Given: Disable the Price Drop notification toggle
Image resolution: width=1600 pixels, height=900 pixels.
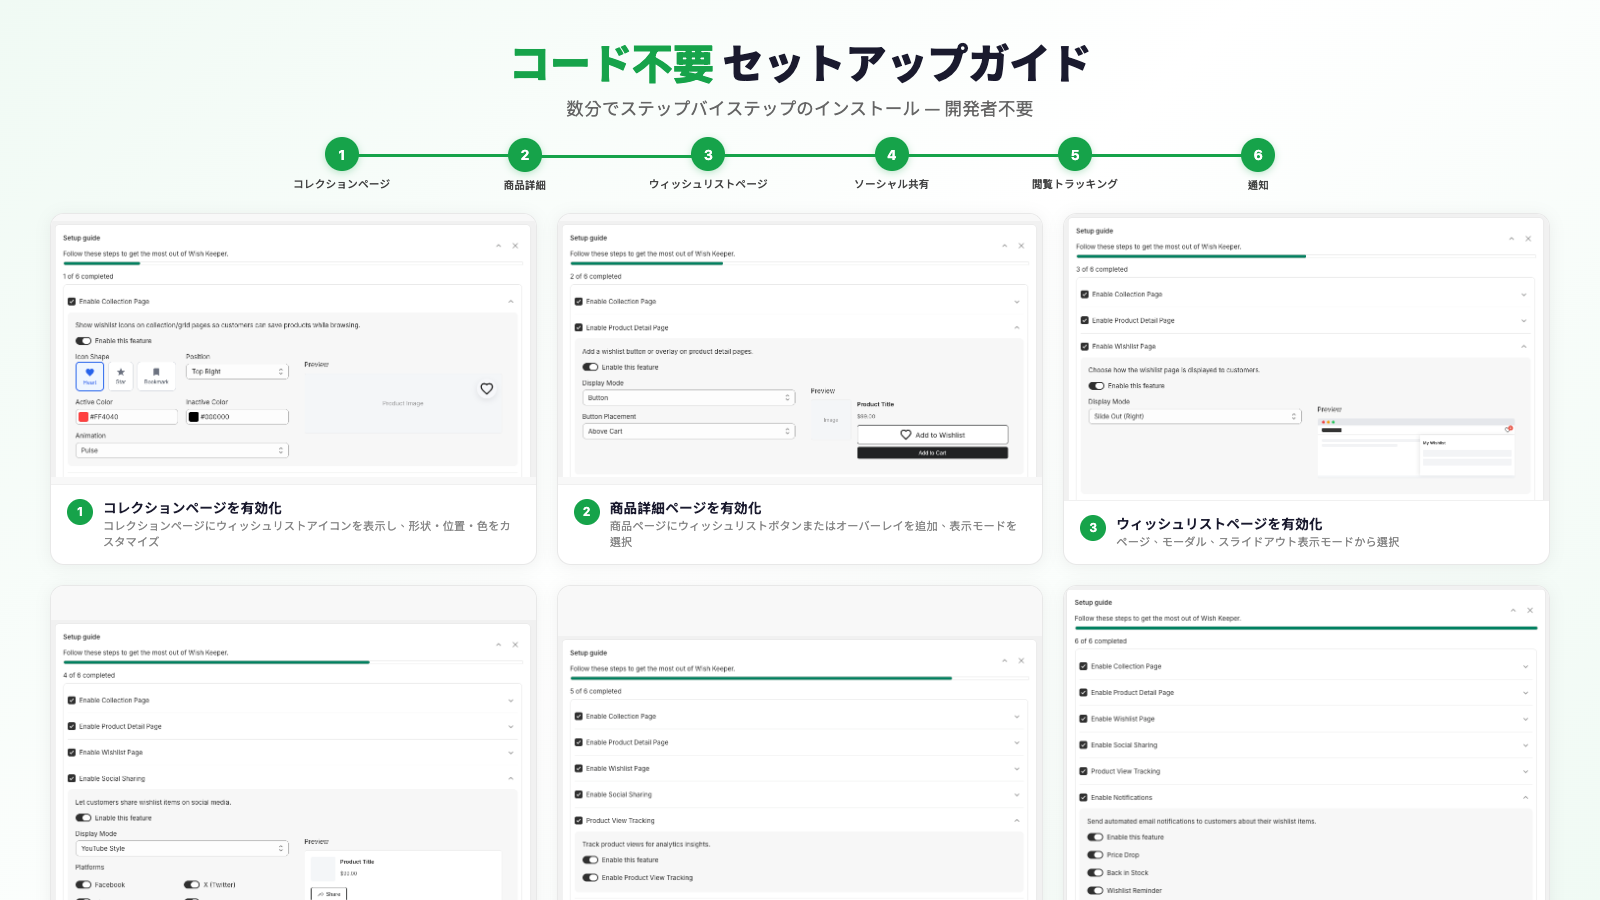Looking at the screenshot, I should [x=1096, y=854].
